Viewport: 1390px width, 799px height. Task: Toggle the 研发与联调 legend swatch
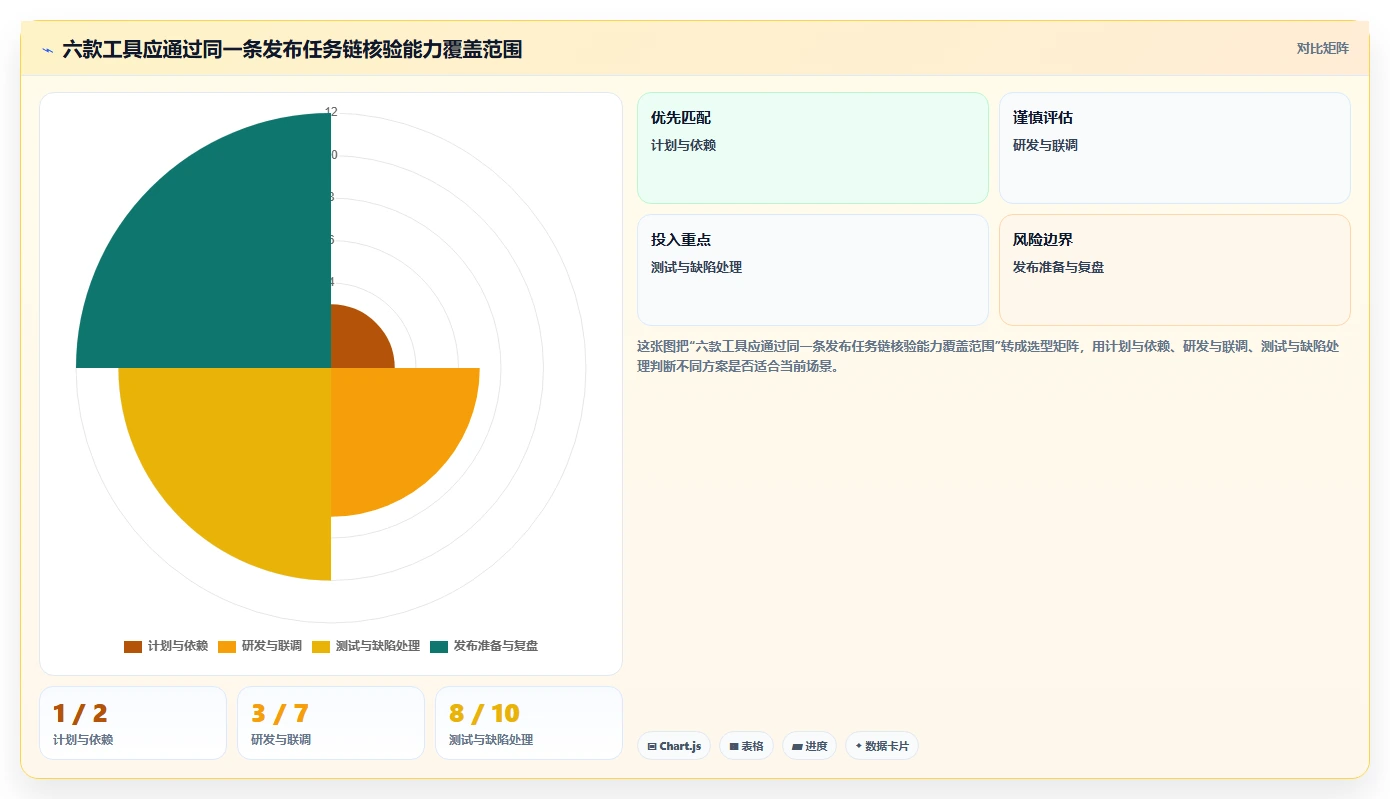(x=227, y=647)
